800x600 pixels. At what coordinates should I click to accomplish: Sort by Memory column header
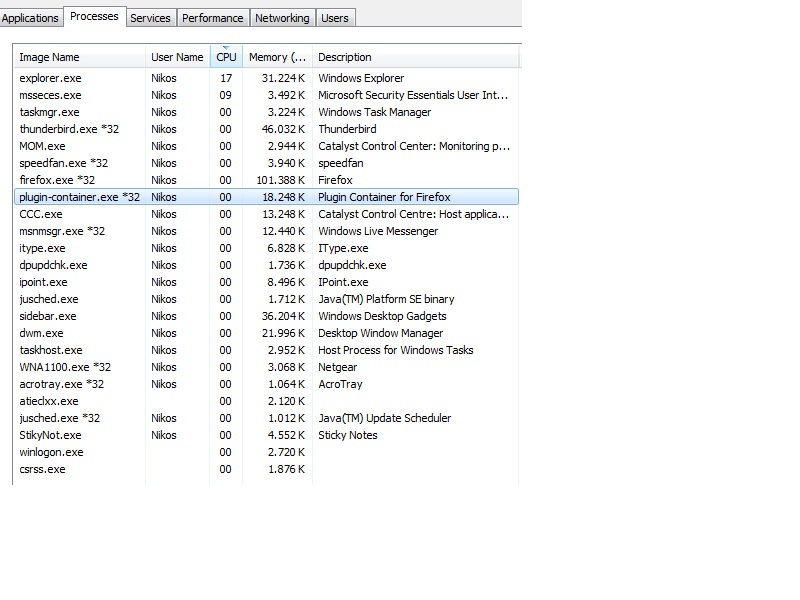[277, 57]
